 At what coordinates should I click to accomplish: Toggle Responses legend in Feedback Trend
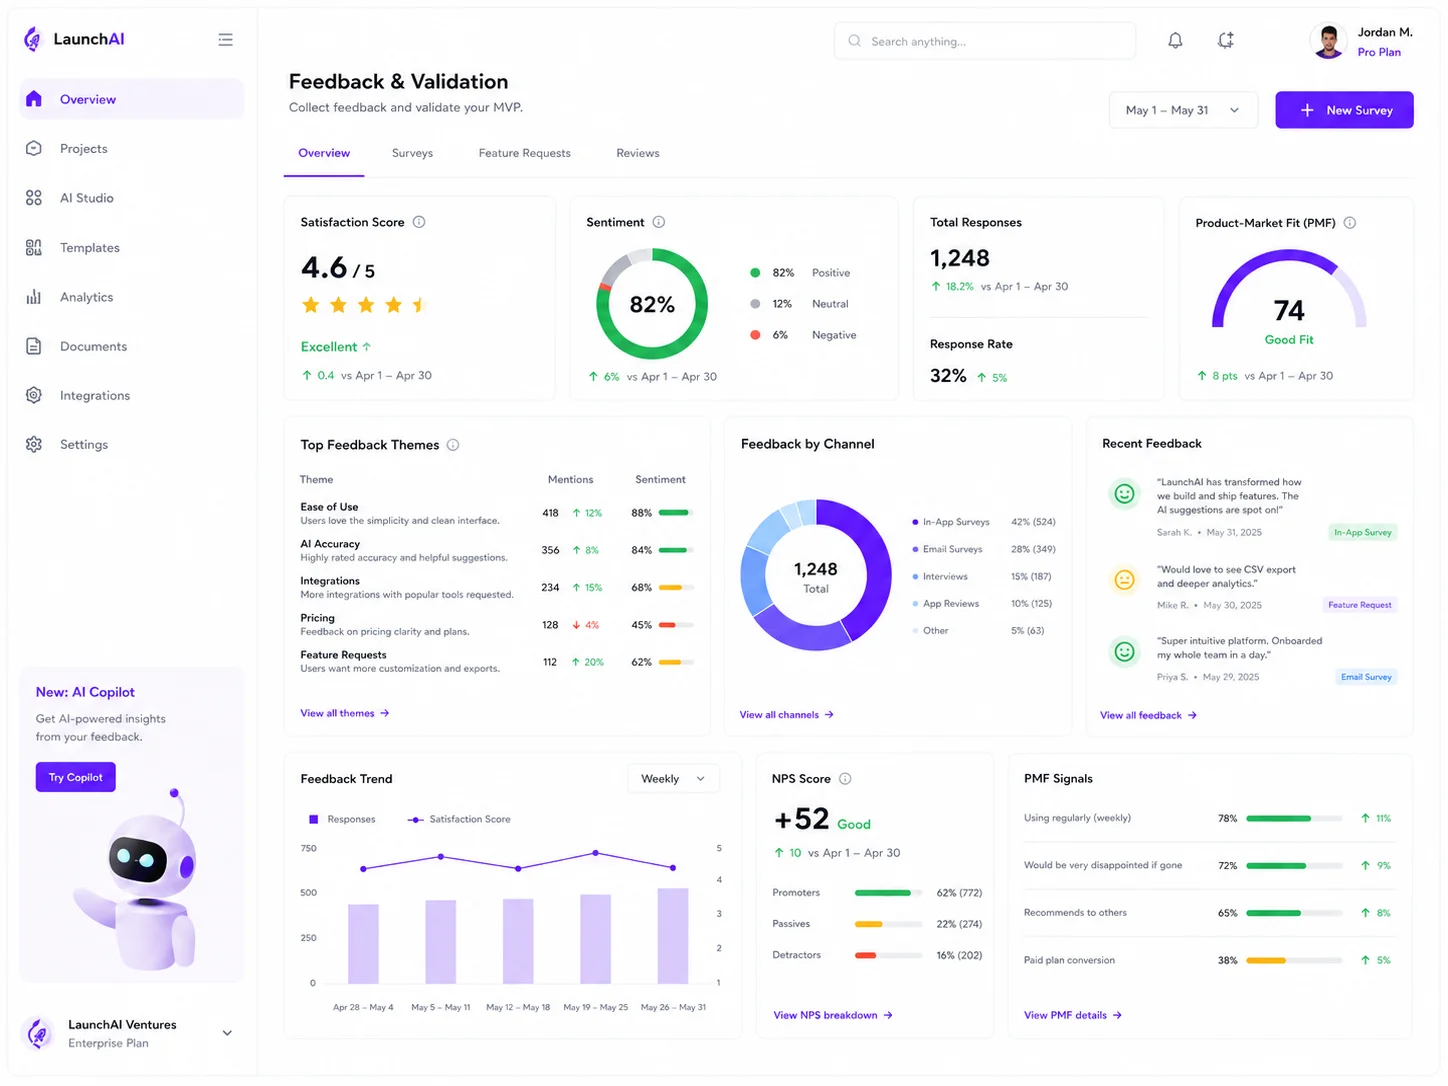coord(342,819)
